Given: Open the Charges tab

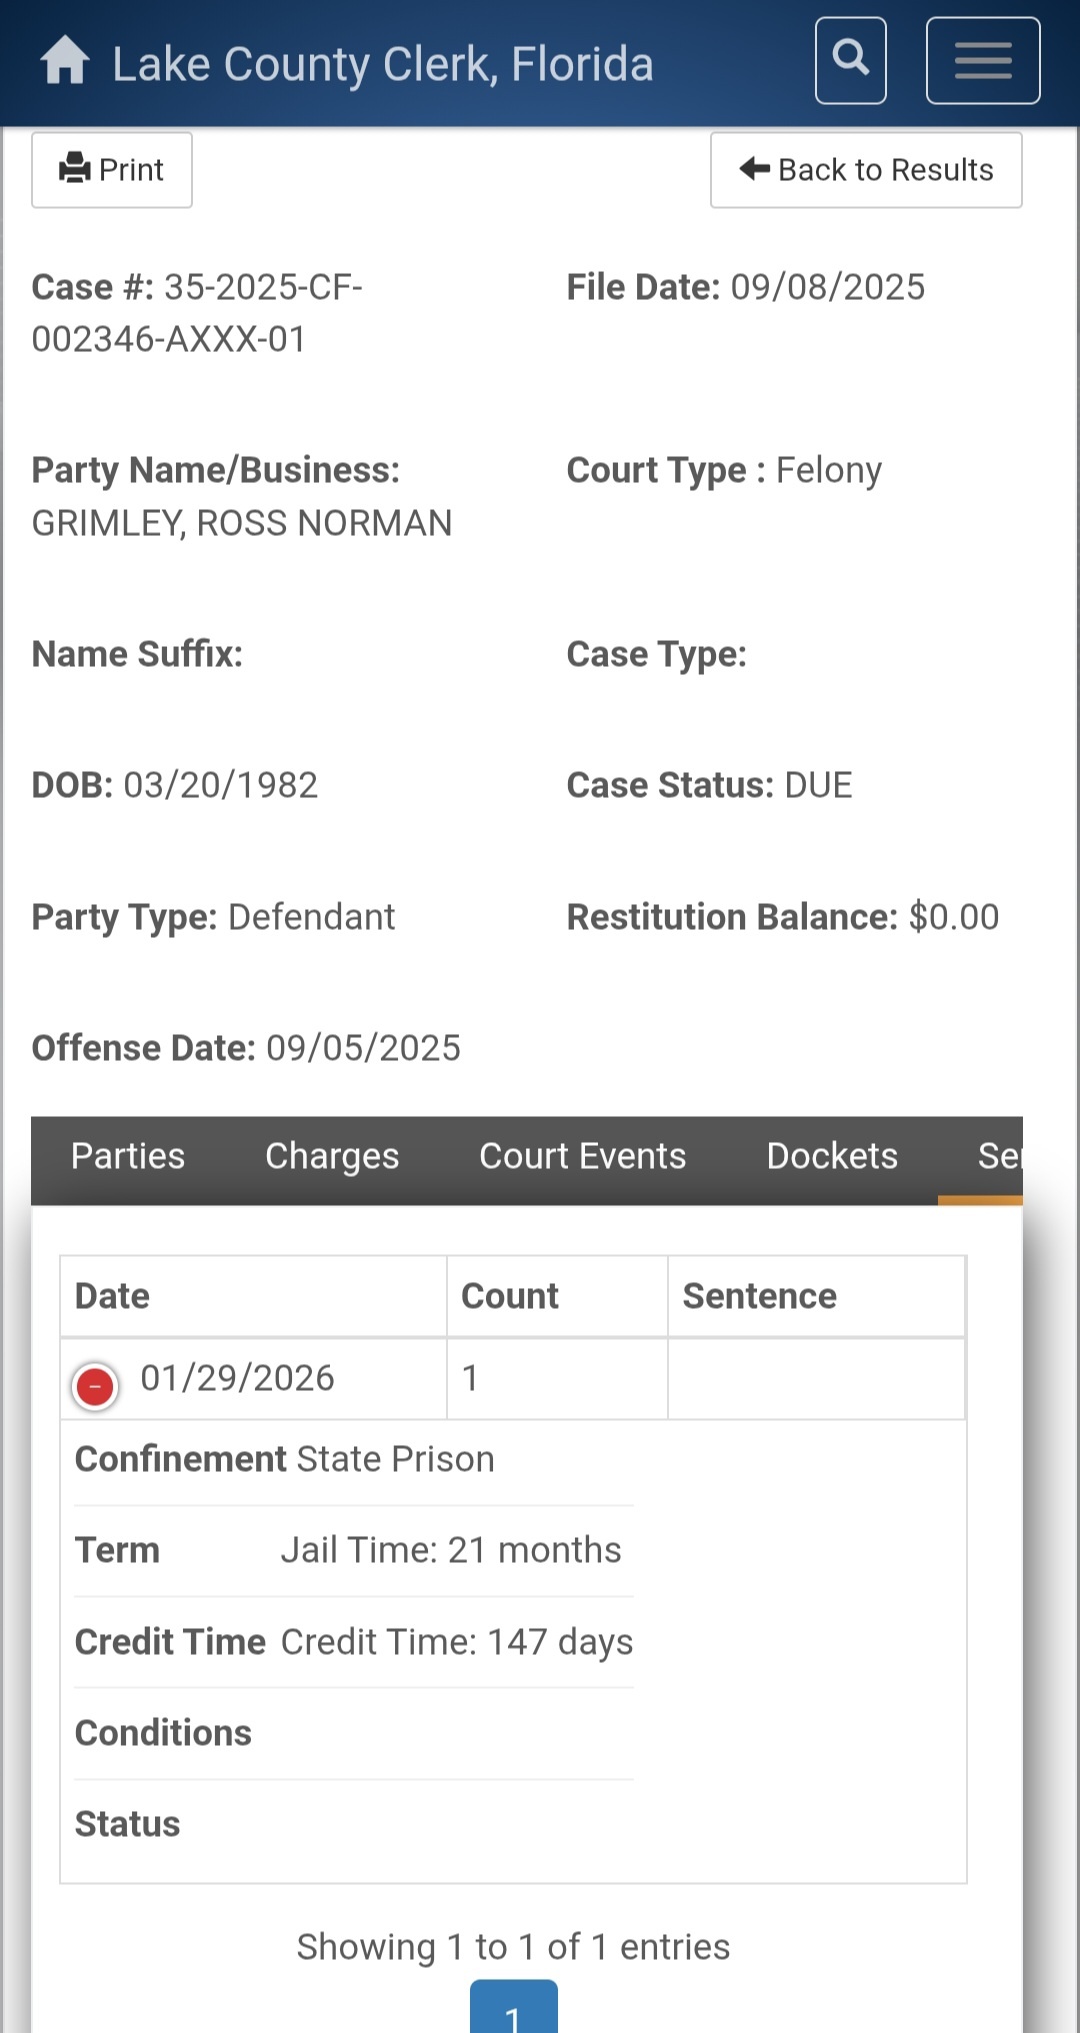Looking at the screenshot, I should tap(332, 1157).
